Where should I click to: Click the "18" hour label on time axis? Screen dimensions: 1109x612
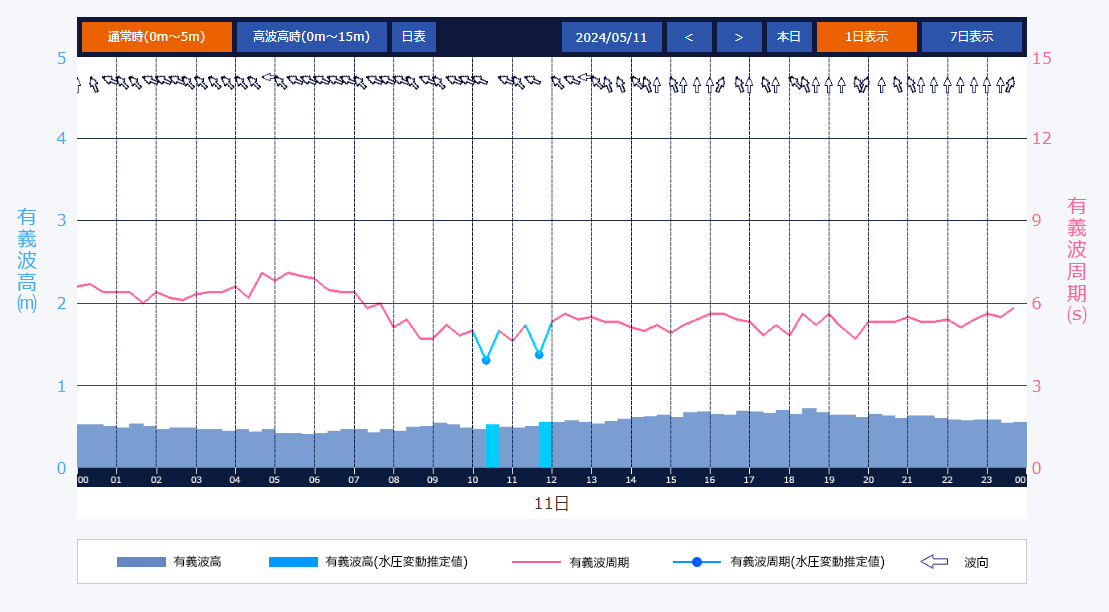(x=789, y=480)
